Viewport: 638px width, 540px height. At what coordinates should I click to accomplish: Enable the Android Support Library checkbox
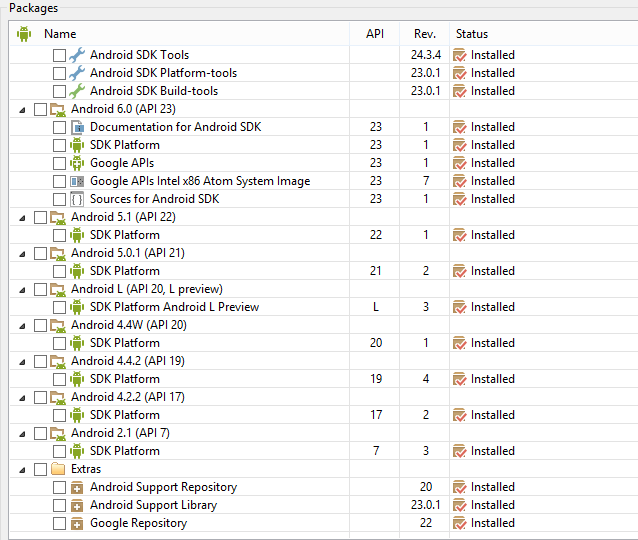coord(59,505)
